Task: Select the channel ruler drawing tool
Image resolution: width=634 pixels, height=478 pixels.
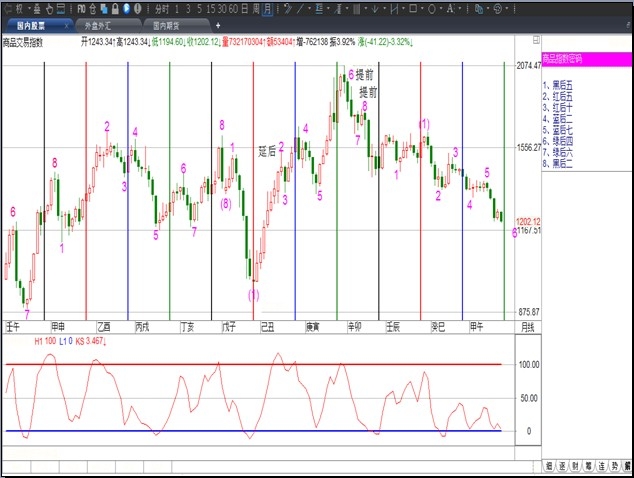Action: point(338,8)
